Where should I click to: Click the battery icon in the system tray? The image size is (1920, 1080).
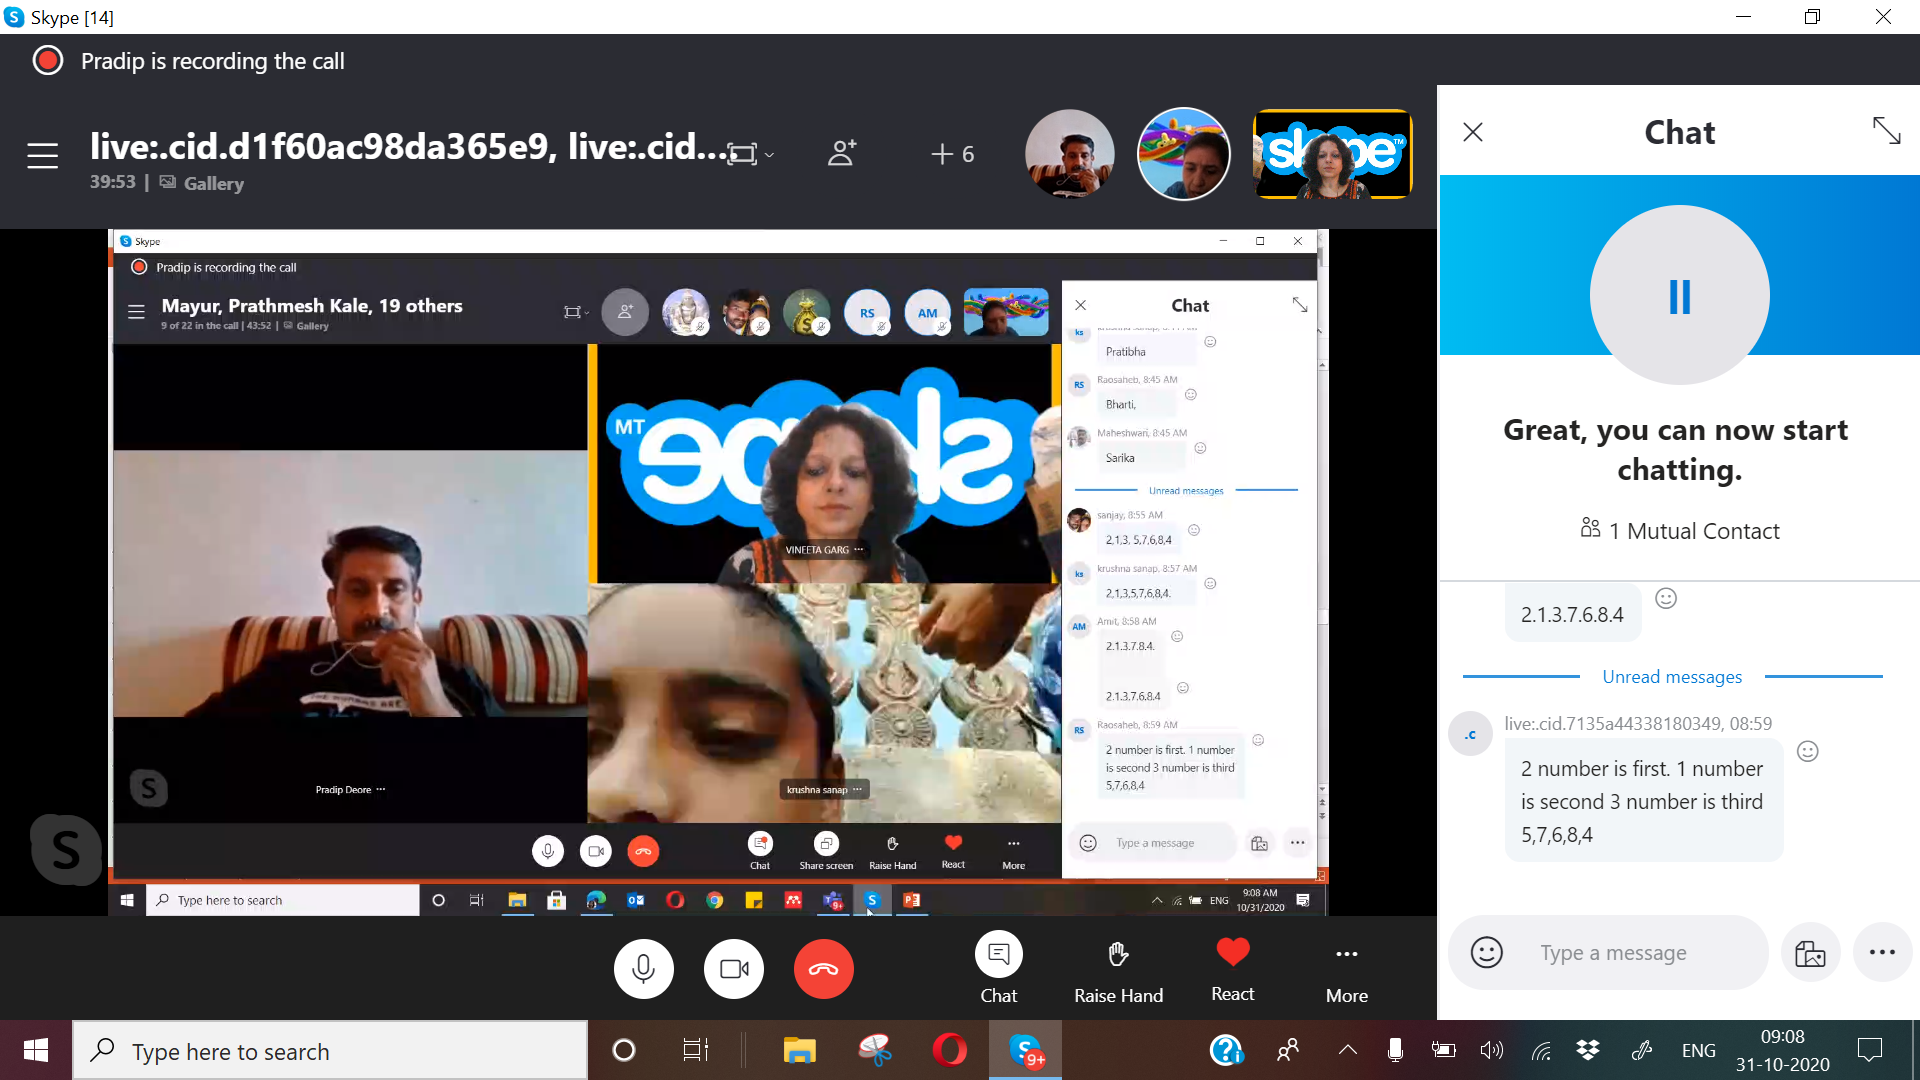1443,1050
